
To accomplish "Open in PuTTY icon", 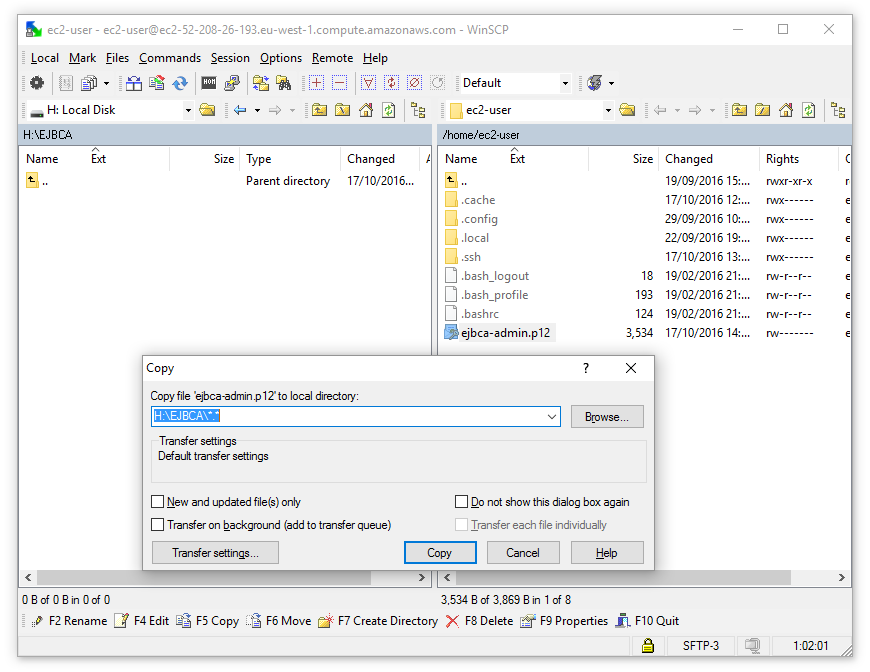I will [232, 83].
